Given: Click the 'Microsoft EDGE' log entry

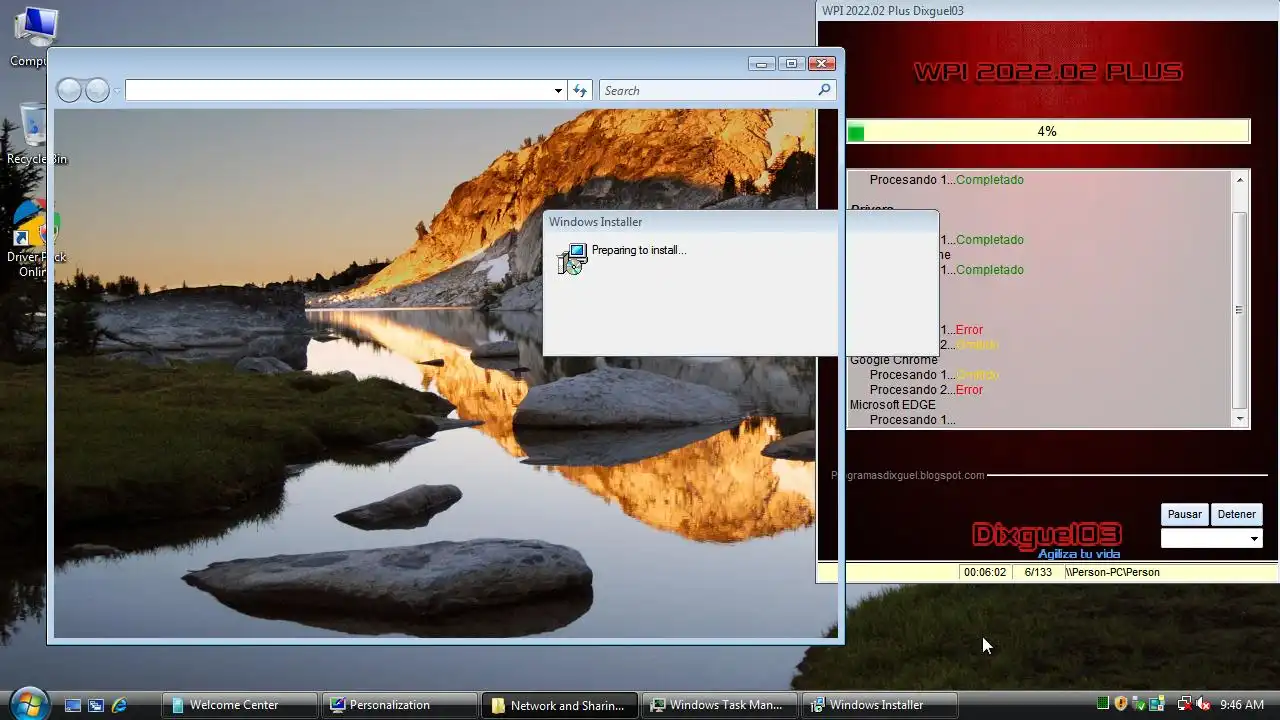Looking at the screenshot, I should (893, 405).
